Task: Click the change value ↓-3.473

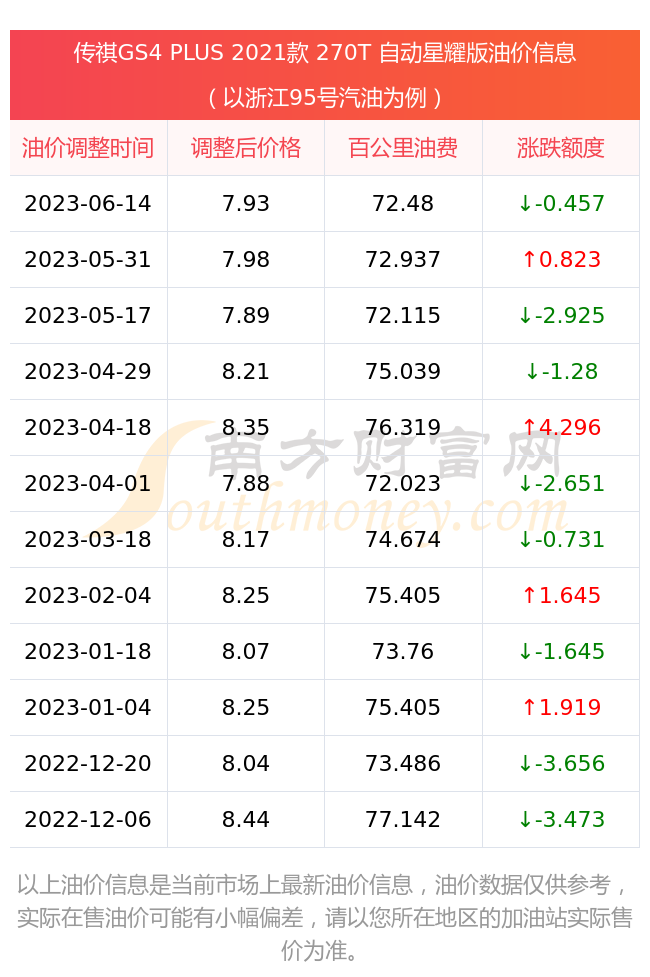Action: click(561, 821)
